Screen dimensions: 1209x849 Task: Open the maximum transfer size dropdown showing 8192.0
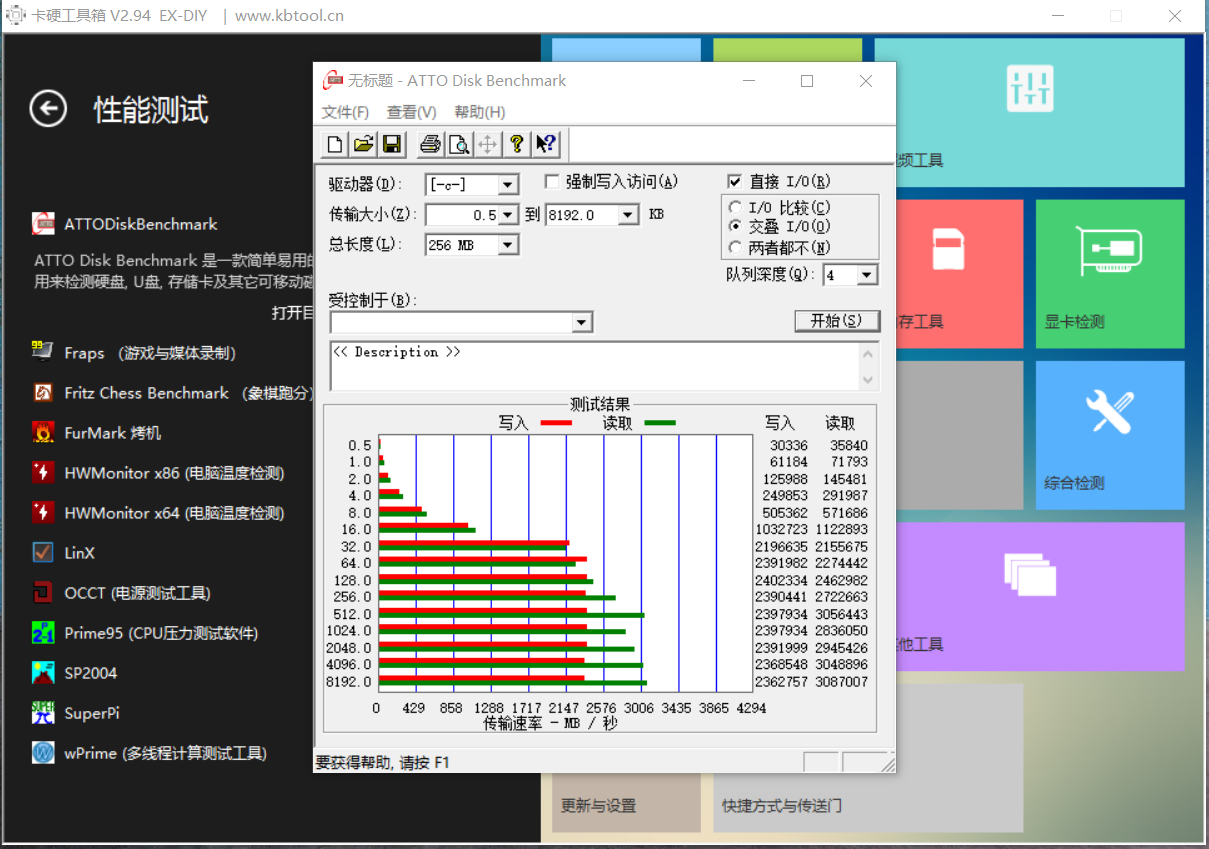coord(628,215)
